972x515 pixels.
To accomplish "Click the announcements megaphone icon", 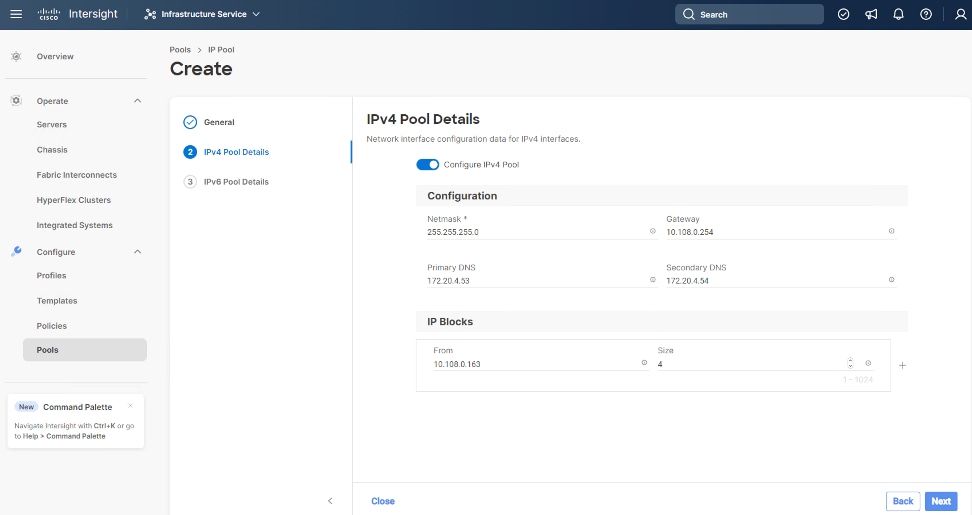I will tap(871, 14).
